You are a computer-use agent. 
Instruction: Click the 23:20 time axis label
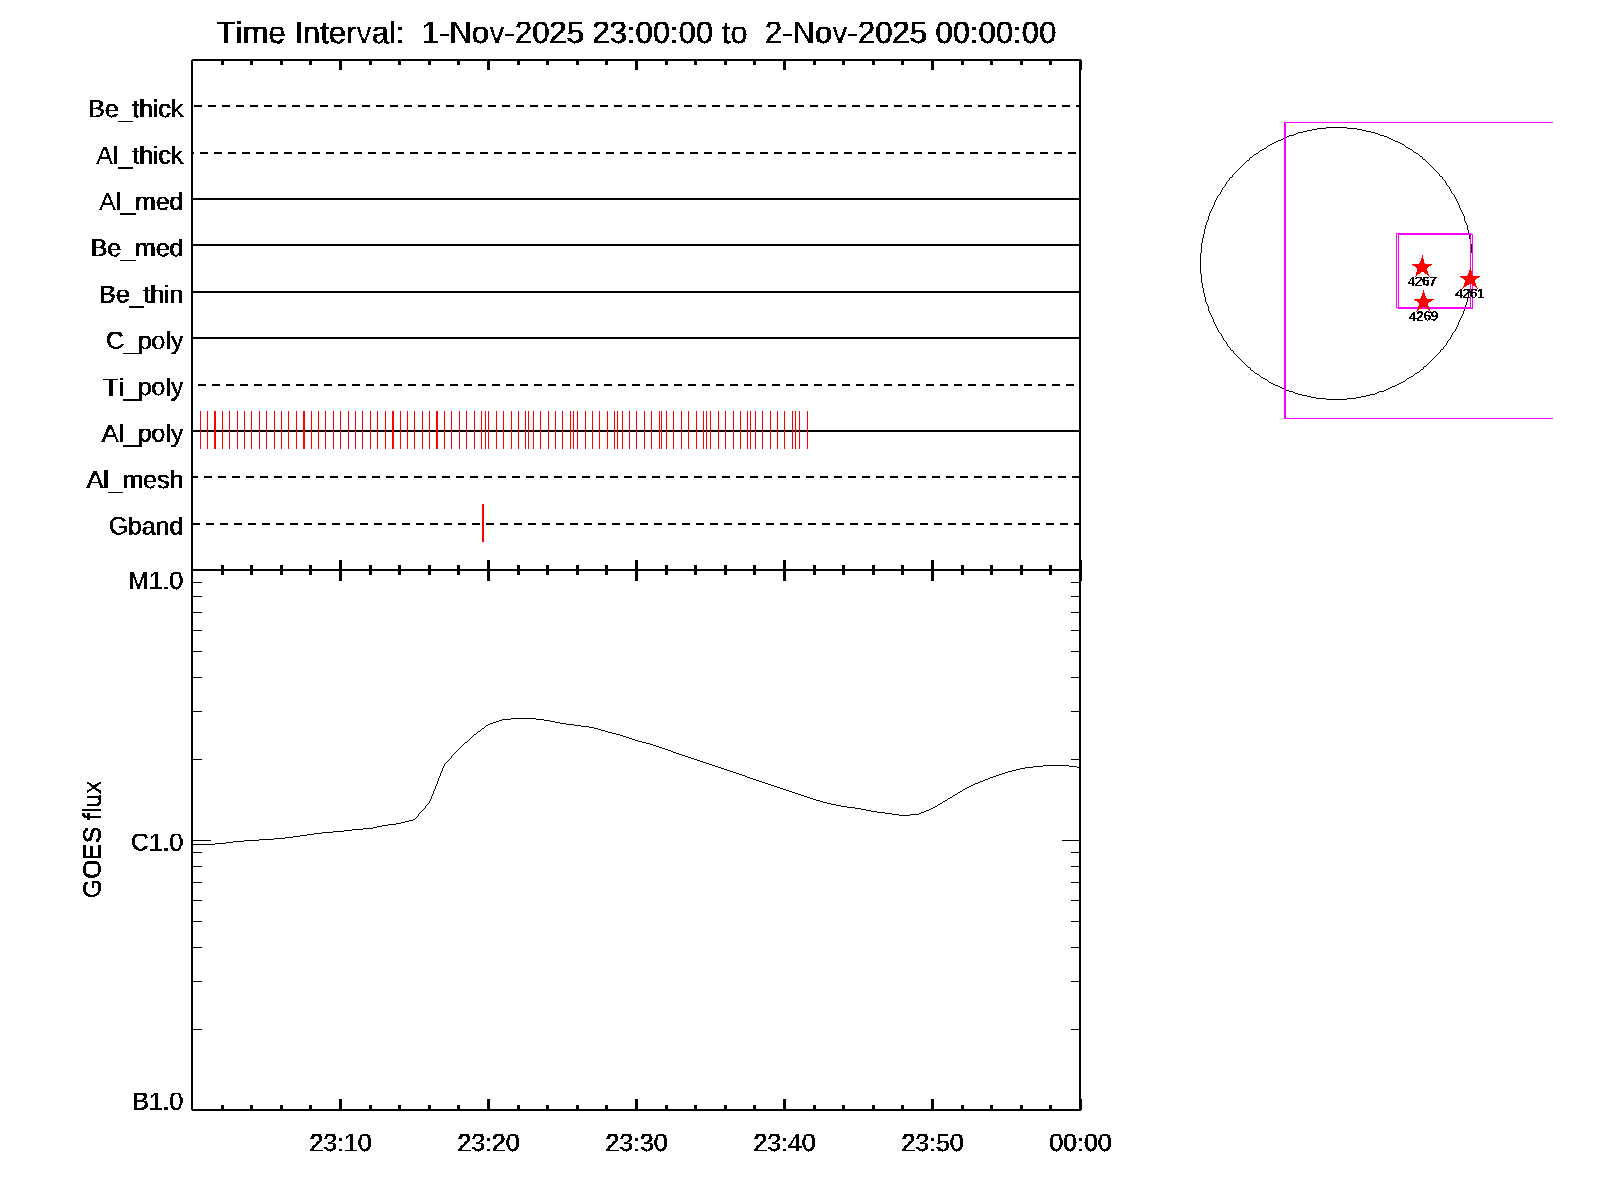488,1143
